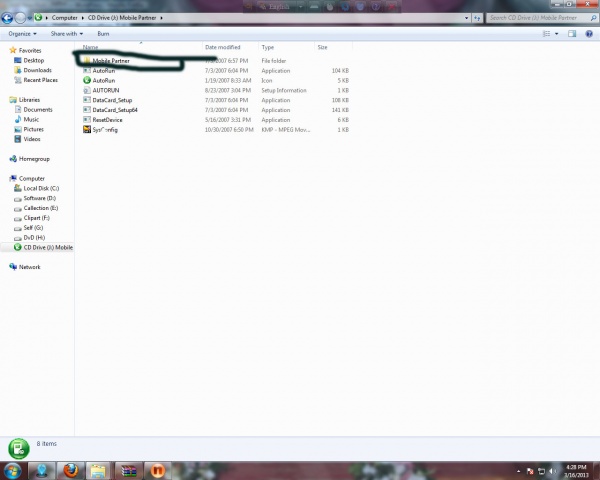This screenshot has height=480, width=600.
Task: Open Software (D:) drive
Action: coord(39,198)
